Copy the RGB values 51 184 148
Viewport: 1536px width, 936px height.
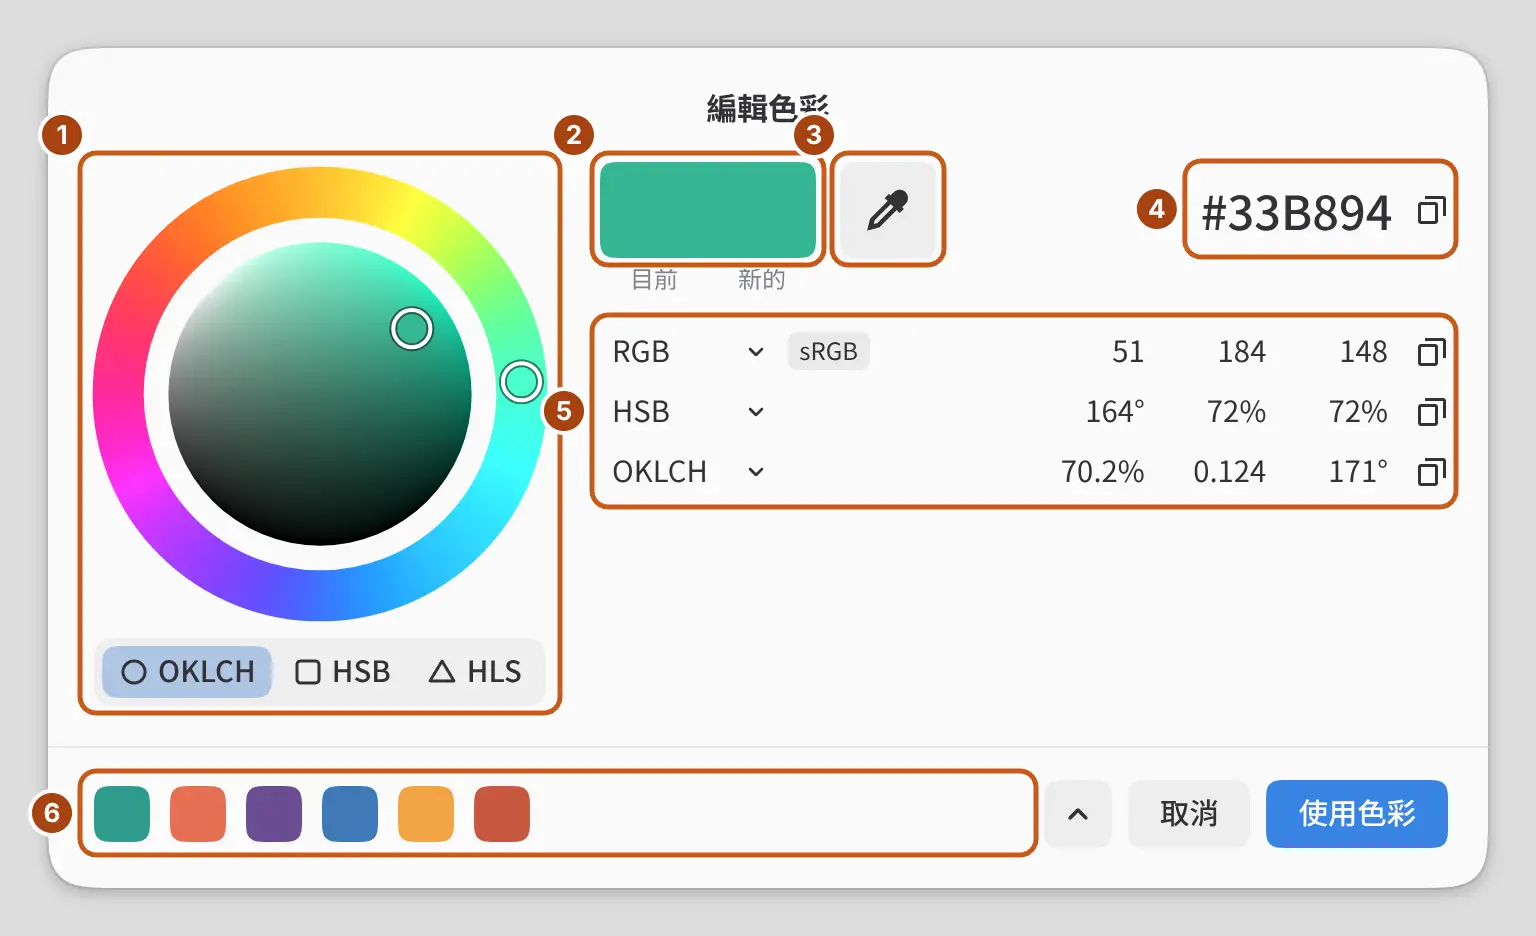tap(1431, 352)
